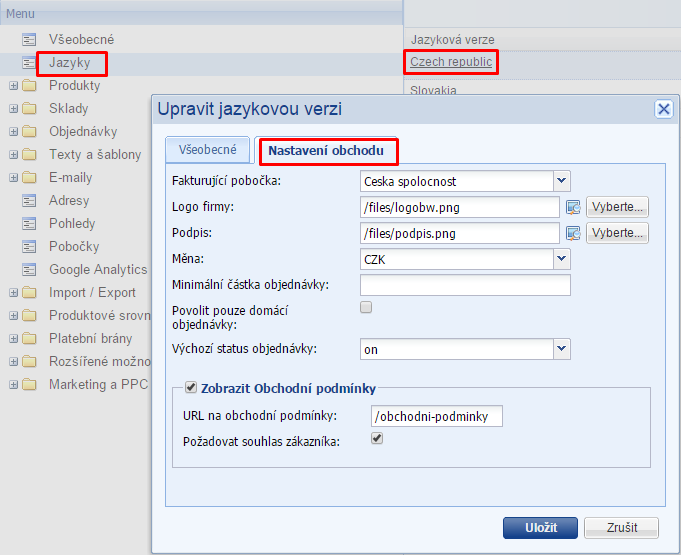Click the E-maily folder icon
Screen dimensions: 681x555
click(x=29, y=178)
